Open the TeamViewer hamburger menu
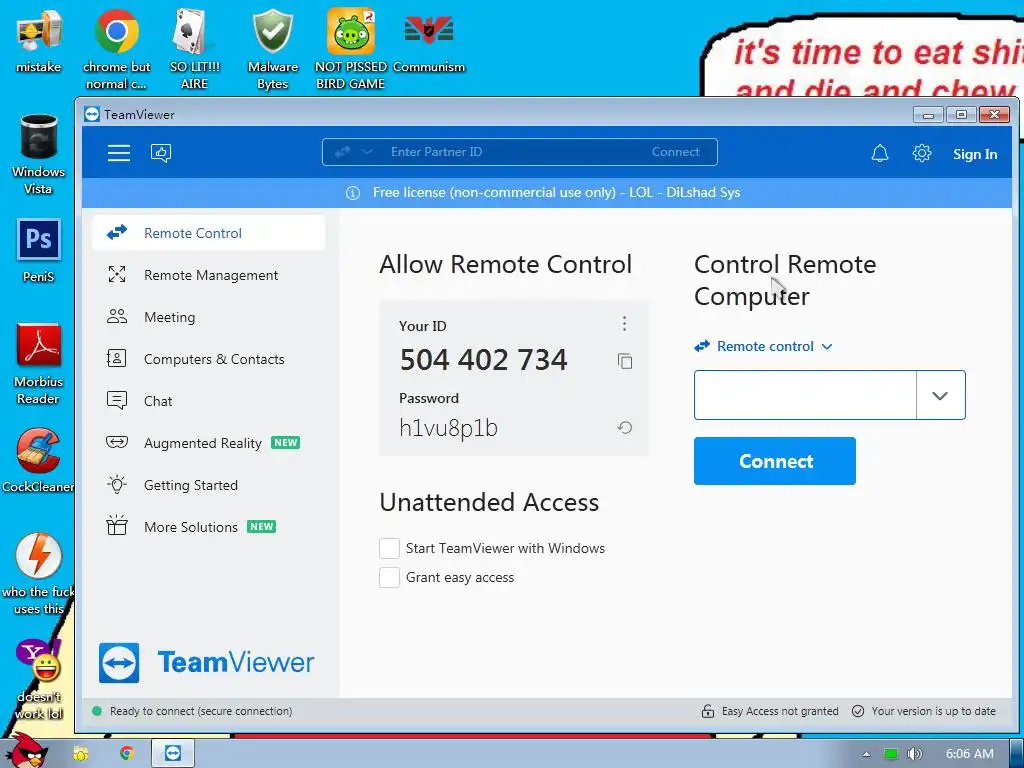 point(119,153)
